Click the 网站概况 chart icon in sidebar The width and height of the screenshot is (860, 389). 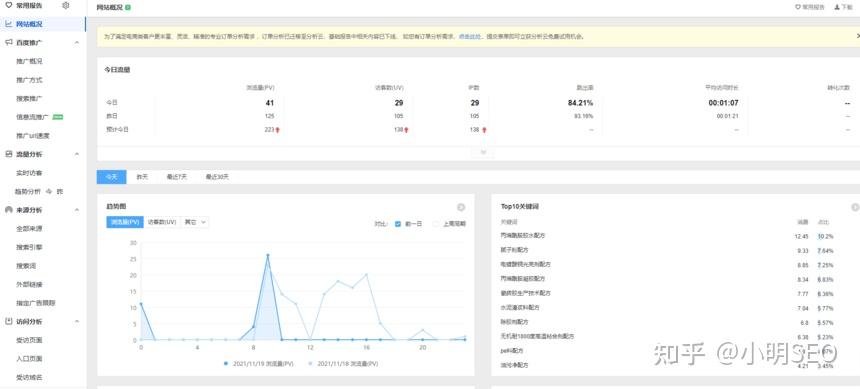tap(9, 24)
